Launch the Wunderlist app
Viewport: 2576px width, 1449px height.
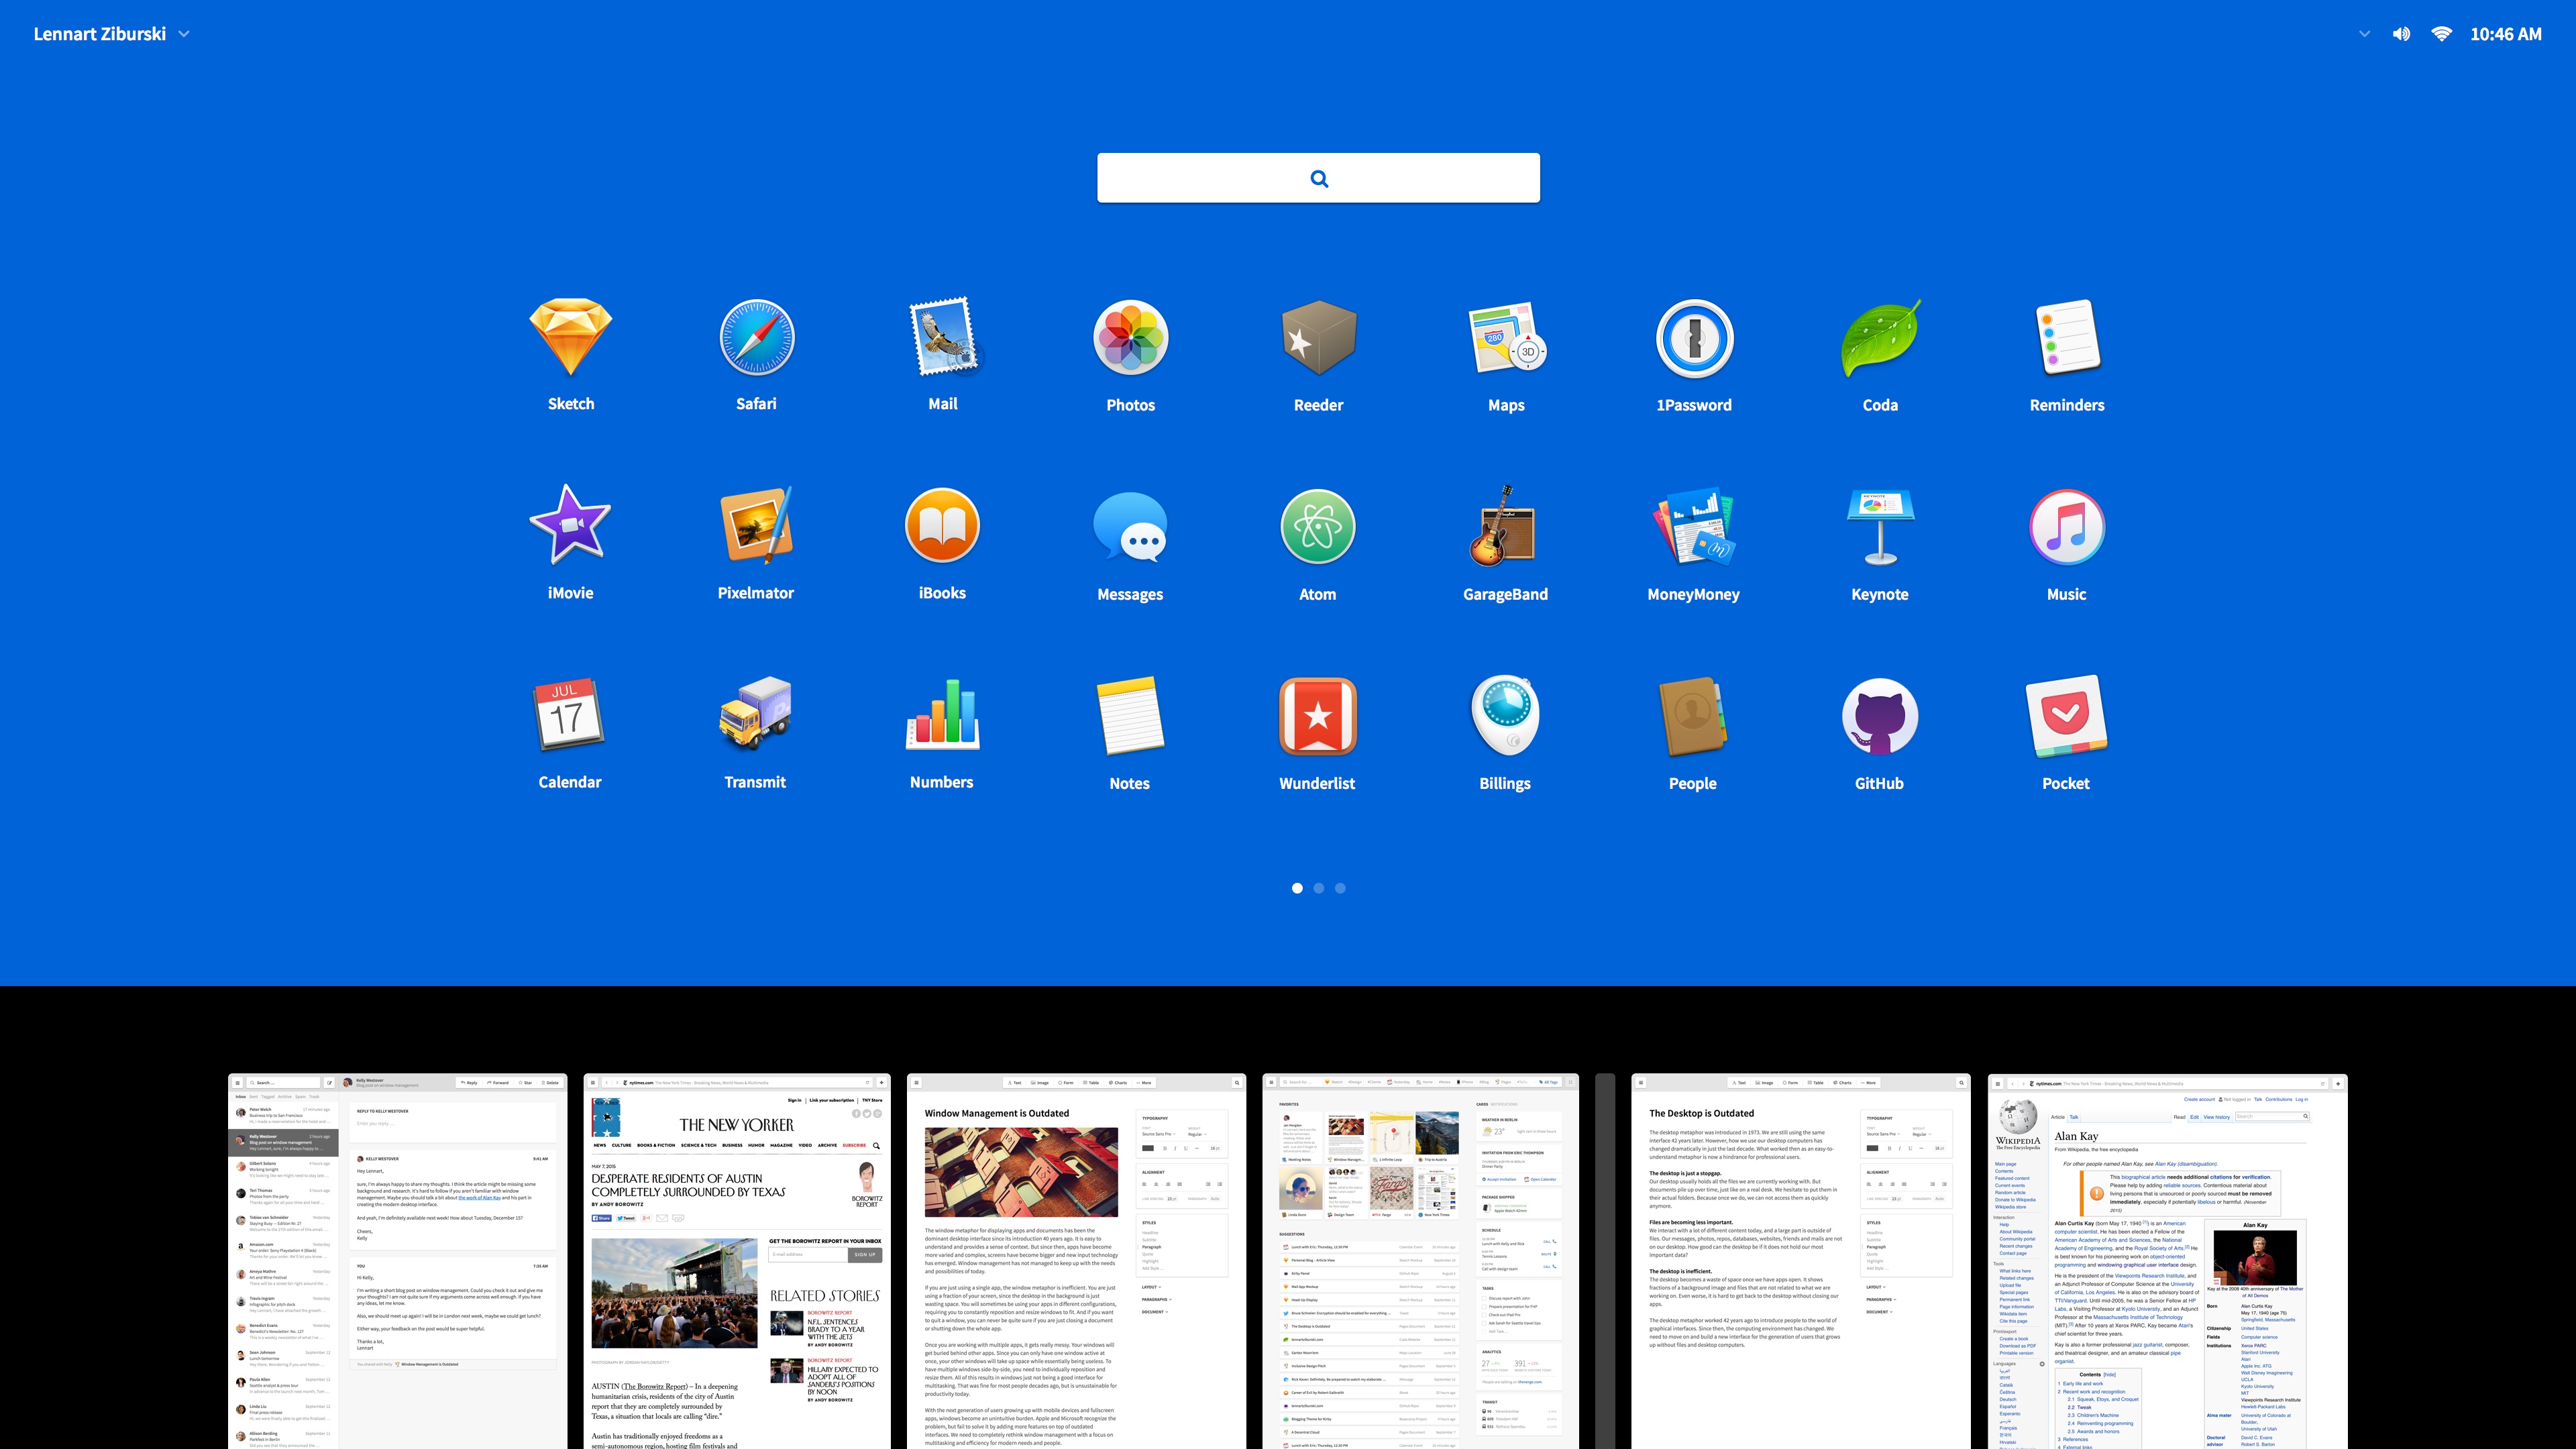(x=1317, y=716)
